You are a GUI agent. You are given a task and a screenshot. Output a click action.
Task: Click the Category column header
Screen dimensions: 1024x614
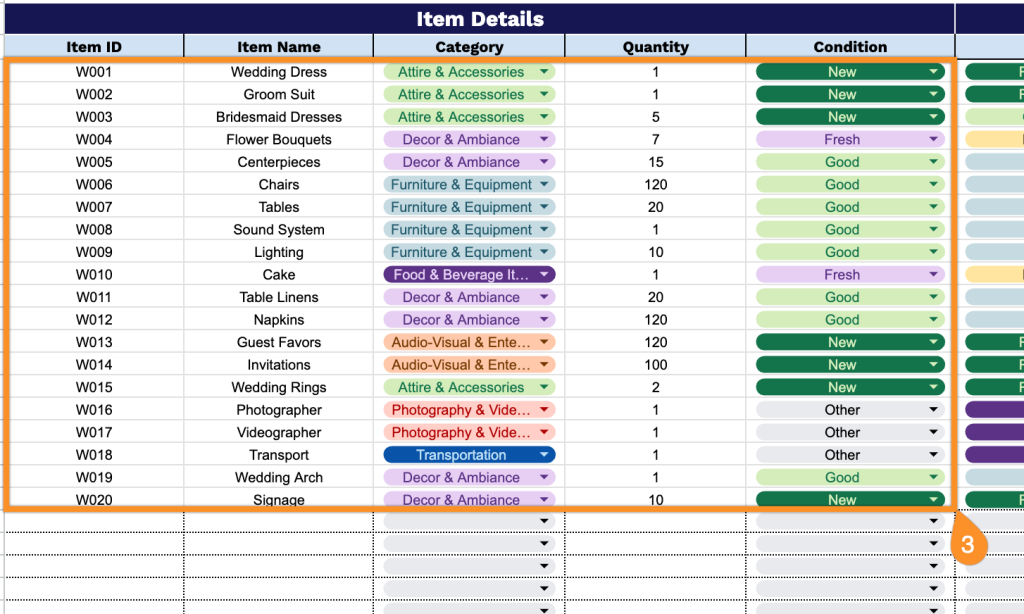469,47
